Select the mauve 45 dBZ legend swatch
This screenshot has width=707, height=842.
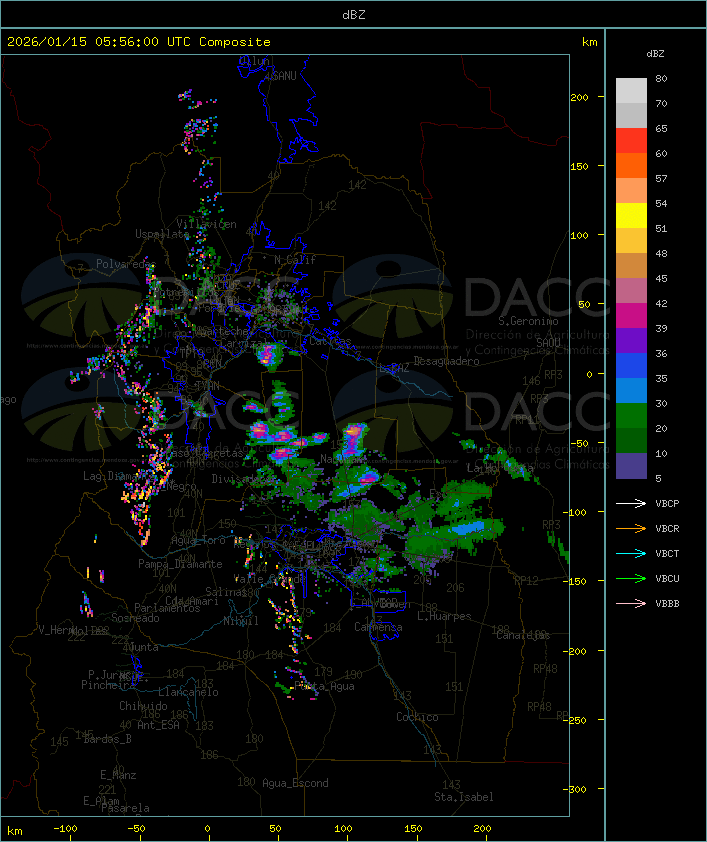(x=631, y=291)
